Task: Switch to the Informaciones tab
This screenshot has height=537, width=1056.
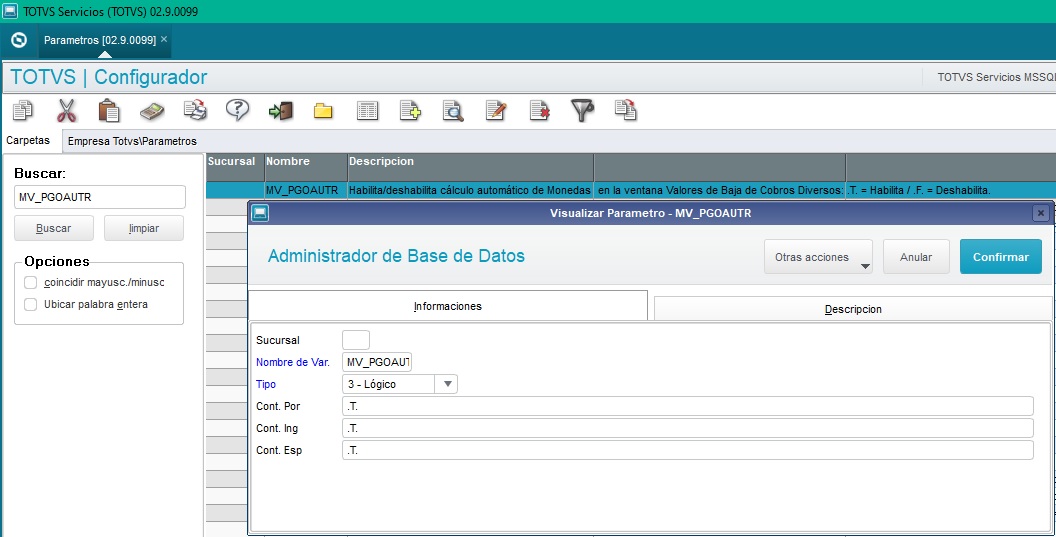Action: click(448, 306)
